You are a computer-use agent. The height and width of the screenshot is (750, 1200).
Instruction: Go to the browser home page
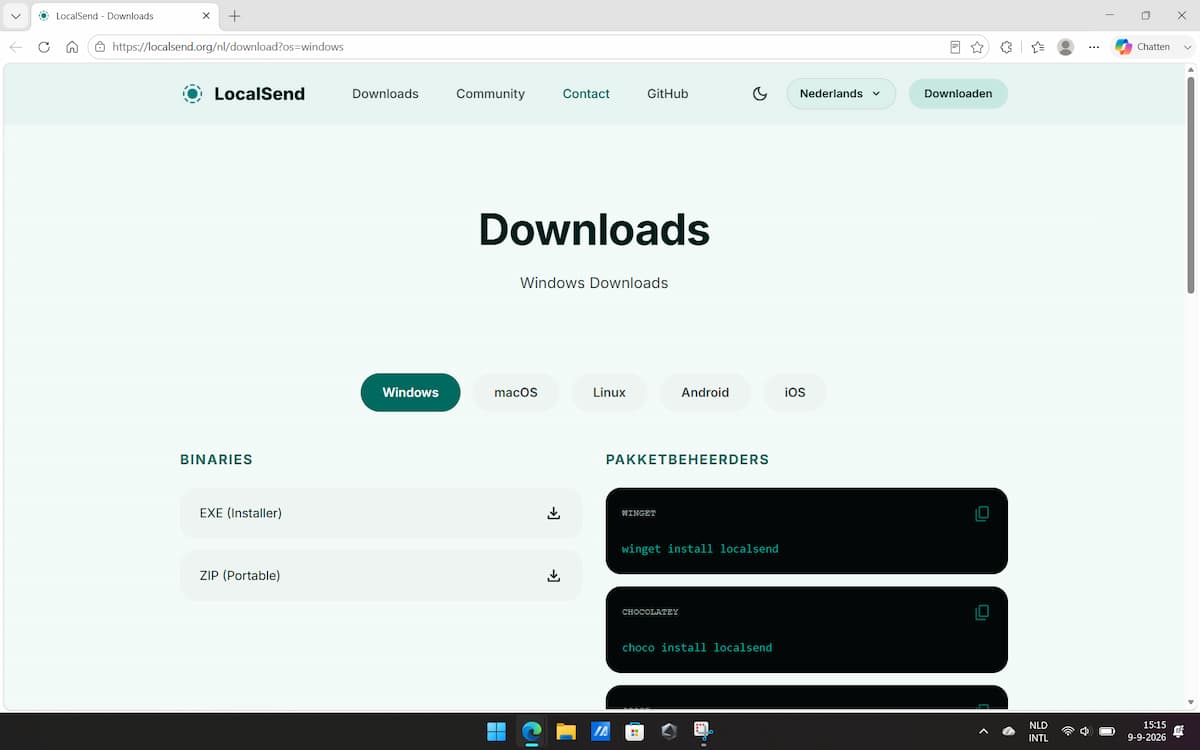coord(72,47)
